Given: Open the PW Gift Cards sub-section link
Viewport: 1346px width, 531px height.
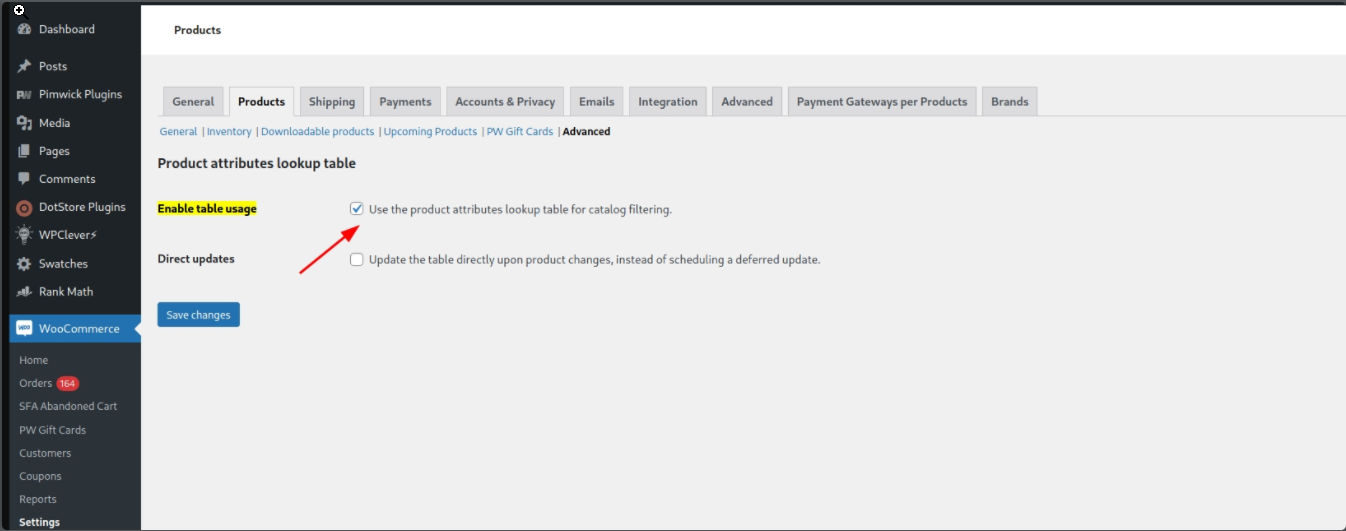Looking at the screenshot, I should coord(520,131).
